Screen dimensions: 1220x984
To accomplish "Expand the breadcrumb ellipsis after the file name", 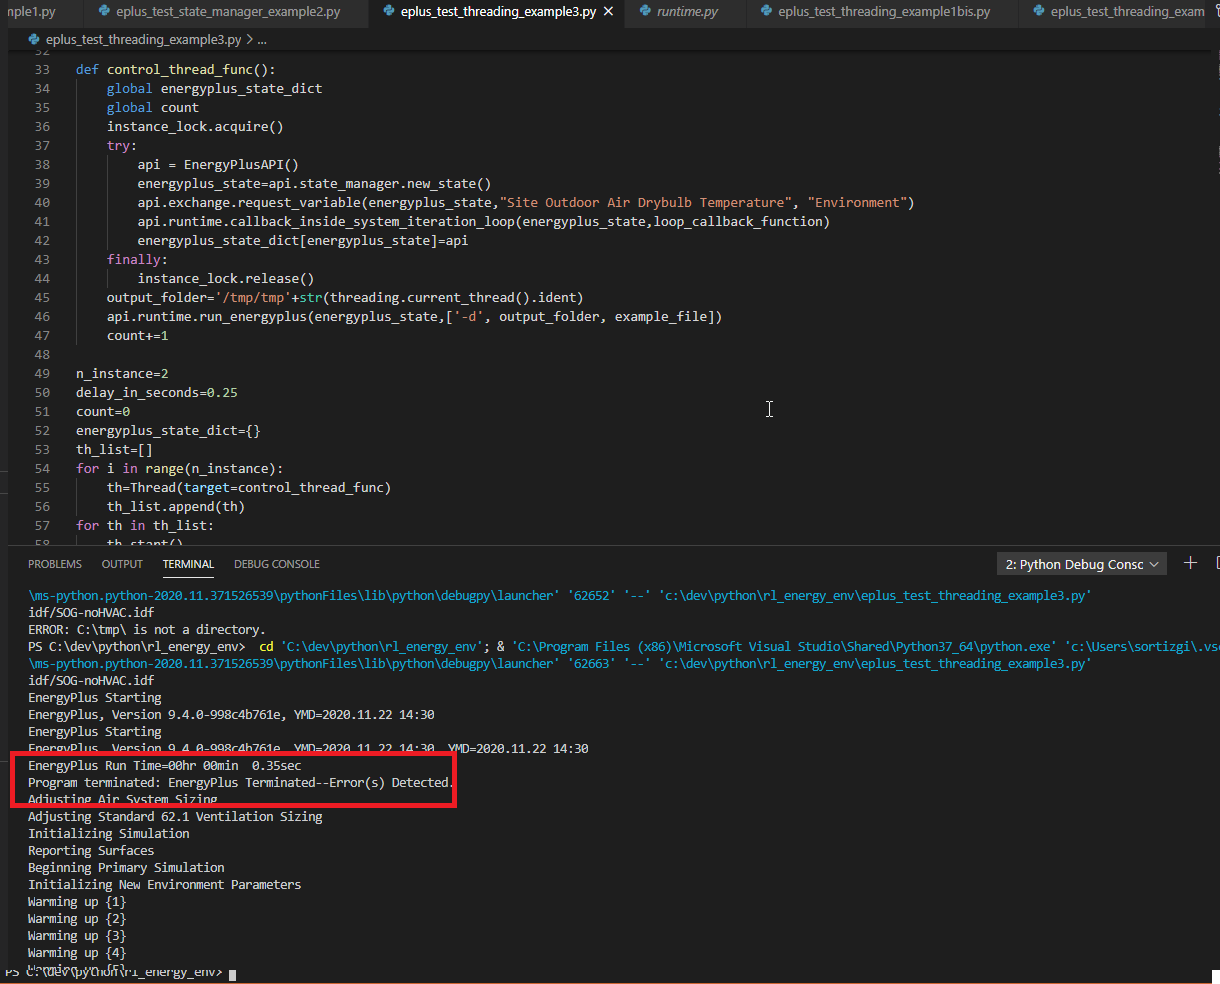I will [262, 40].
